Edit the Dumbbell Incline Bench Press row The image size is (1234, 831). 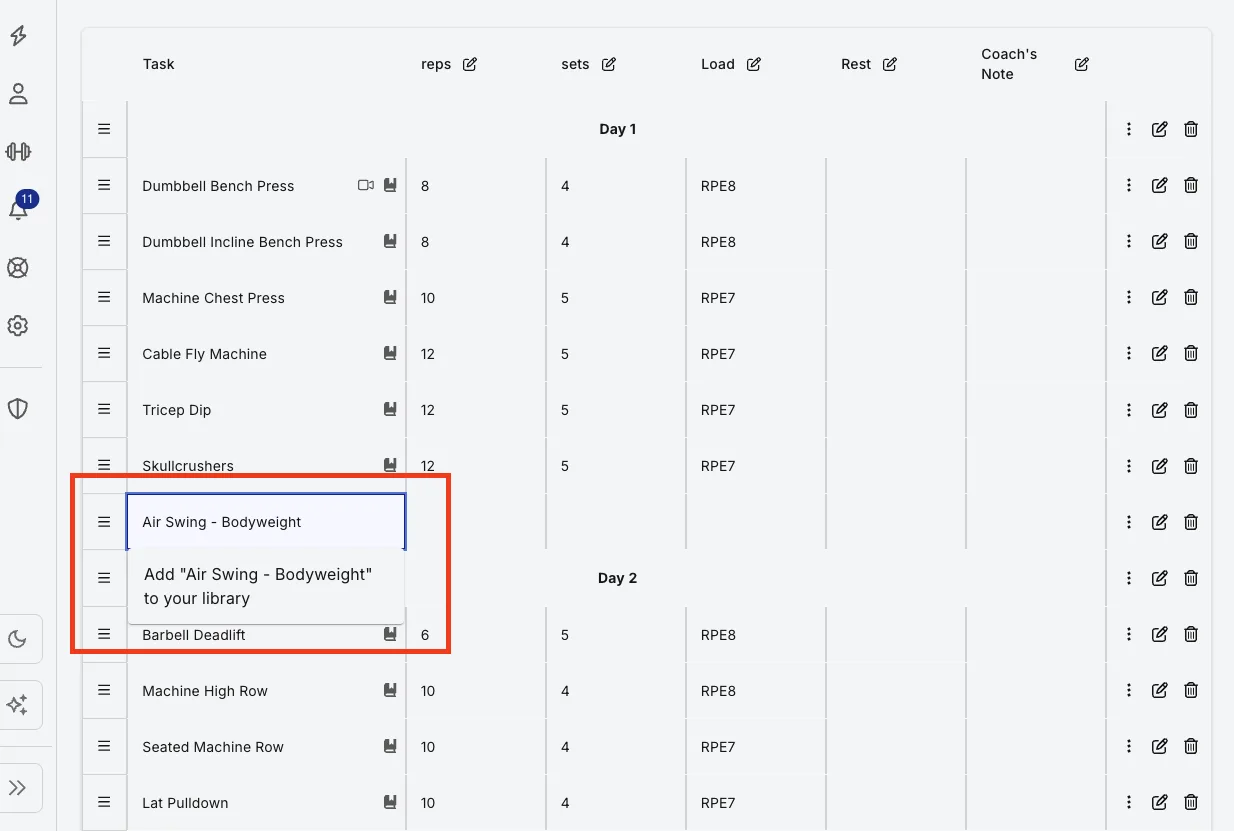click(1160, 241)
